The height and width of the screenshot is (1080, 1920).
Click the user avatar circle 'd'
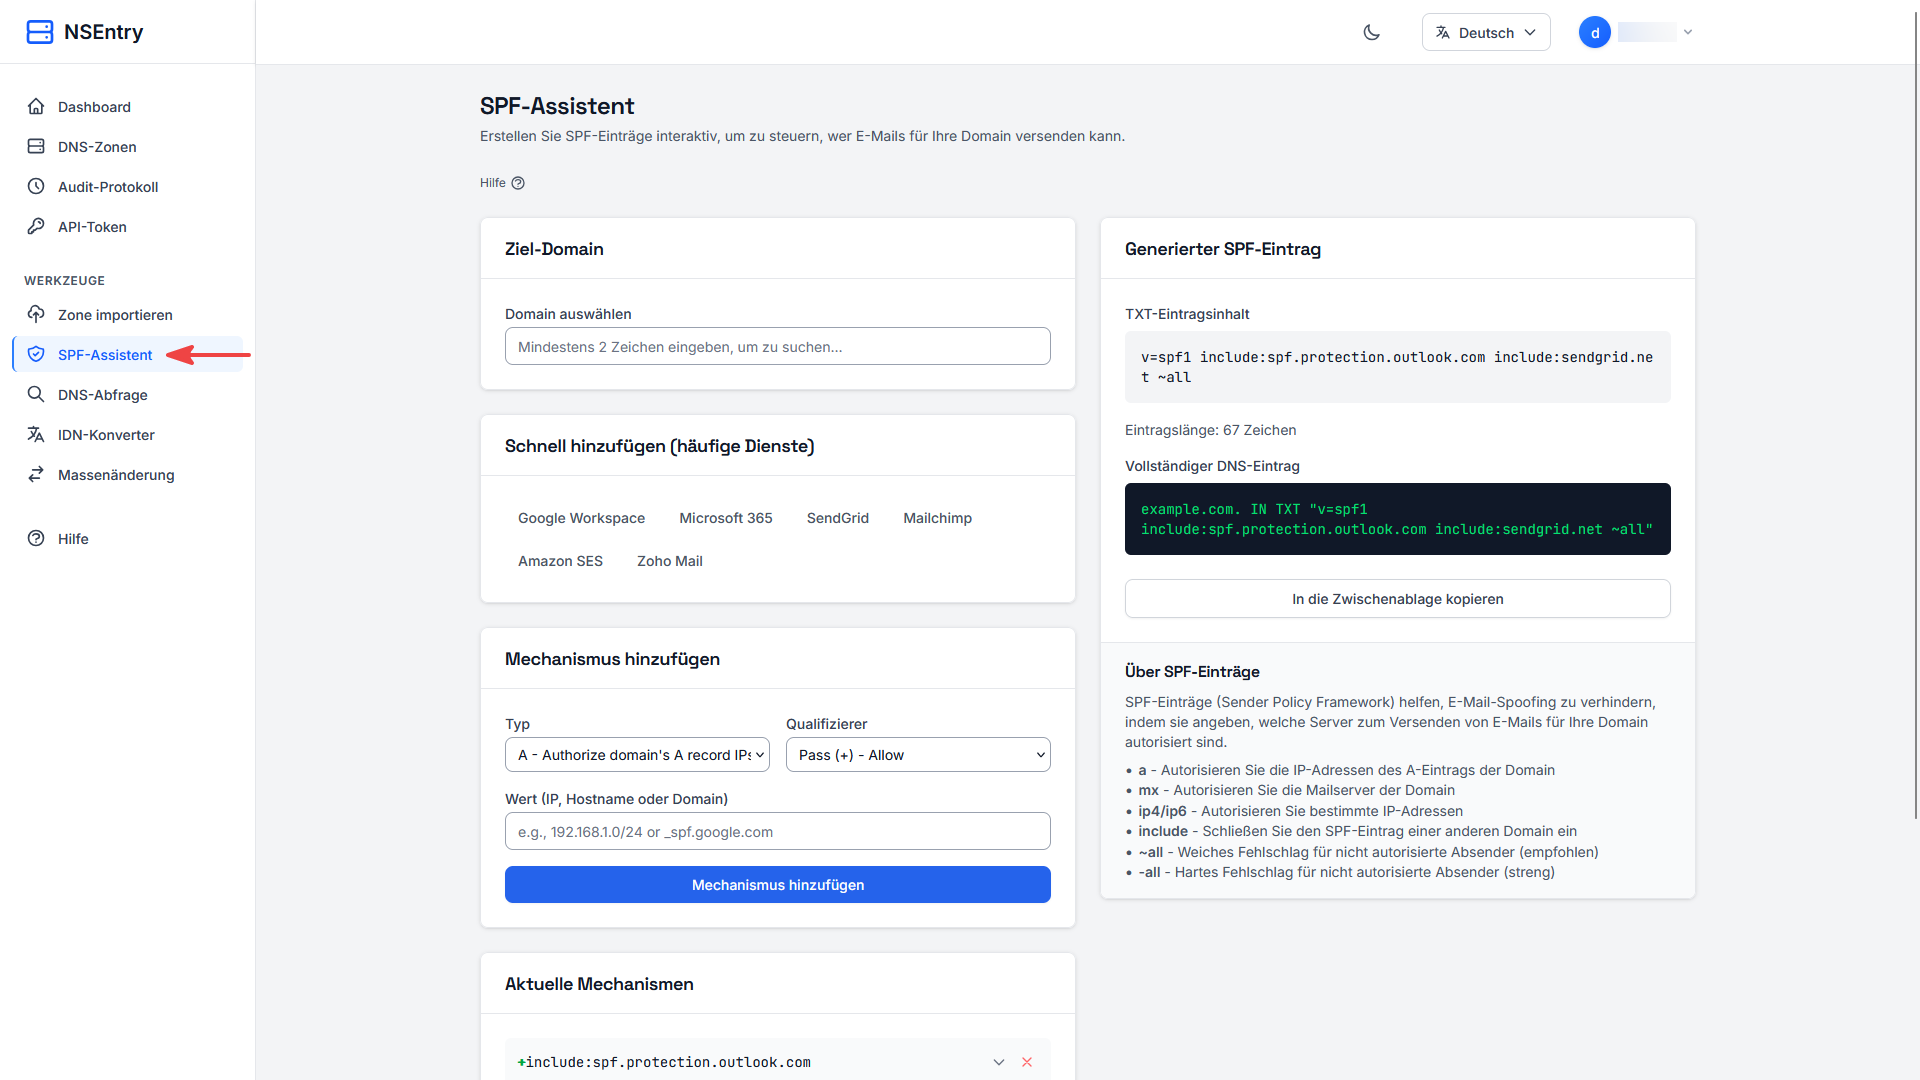1595,32
